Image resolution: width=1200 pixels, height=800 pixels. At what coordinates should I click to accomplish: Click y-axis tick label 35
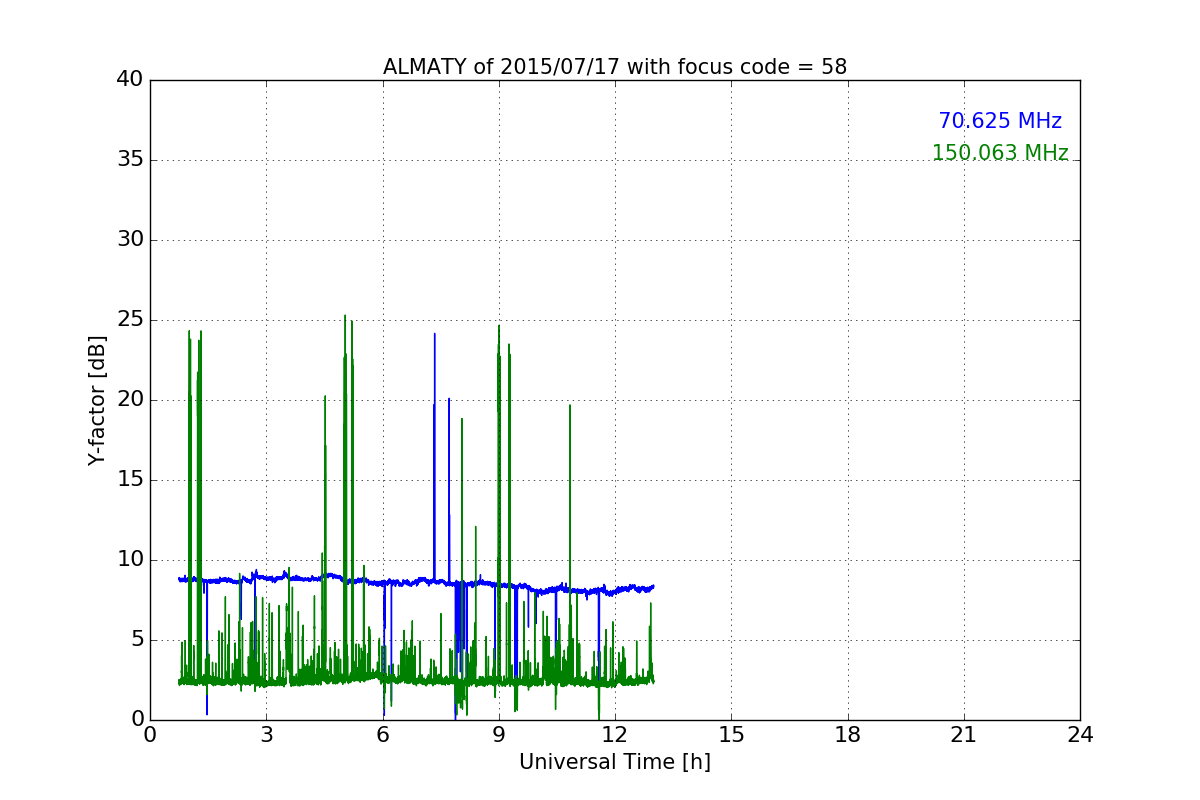point(131,160)
